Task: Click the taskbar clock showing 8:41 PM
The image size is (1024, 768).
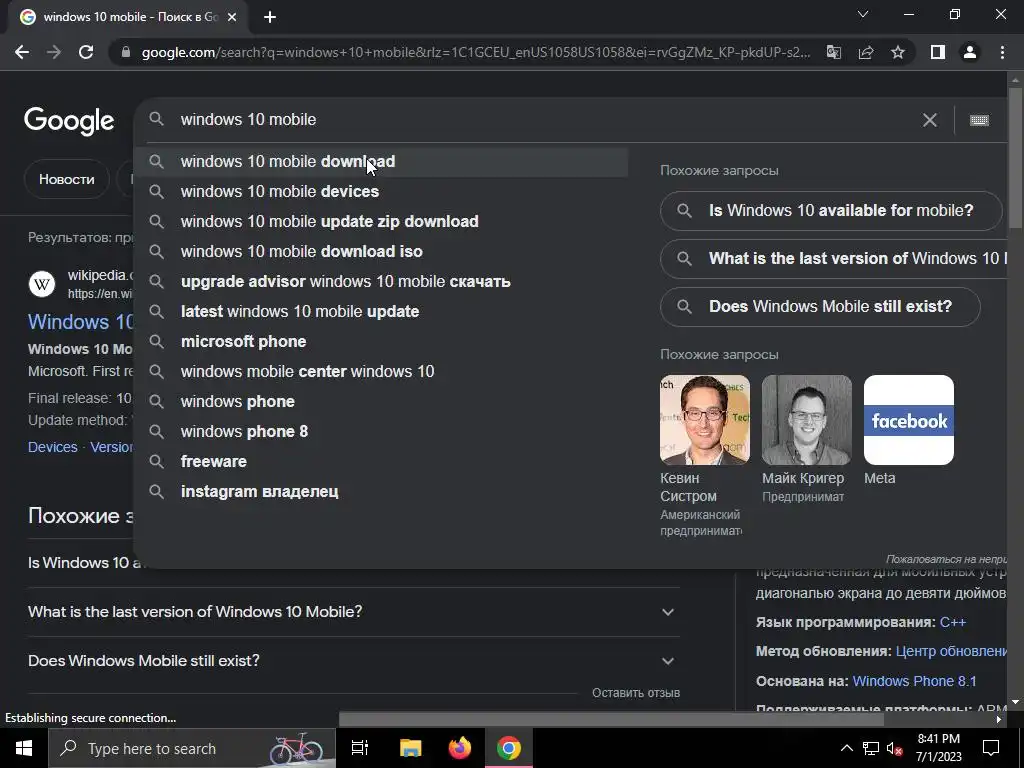Action: (x=938, y=748)
